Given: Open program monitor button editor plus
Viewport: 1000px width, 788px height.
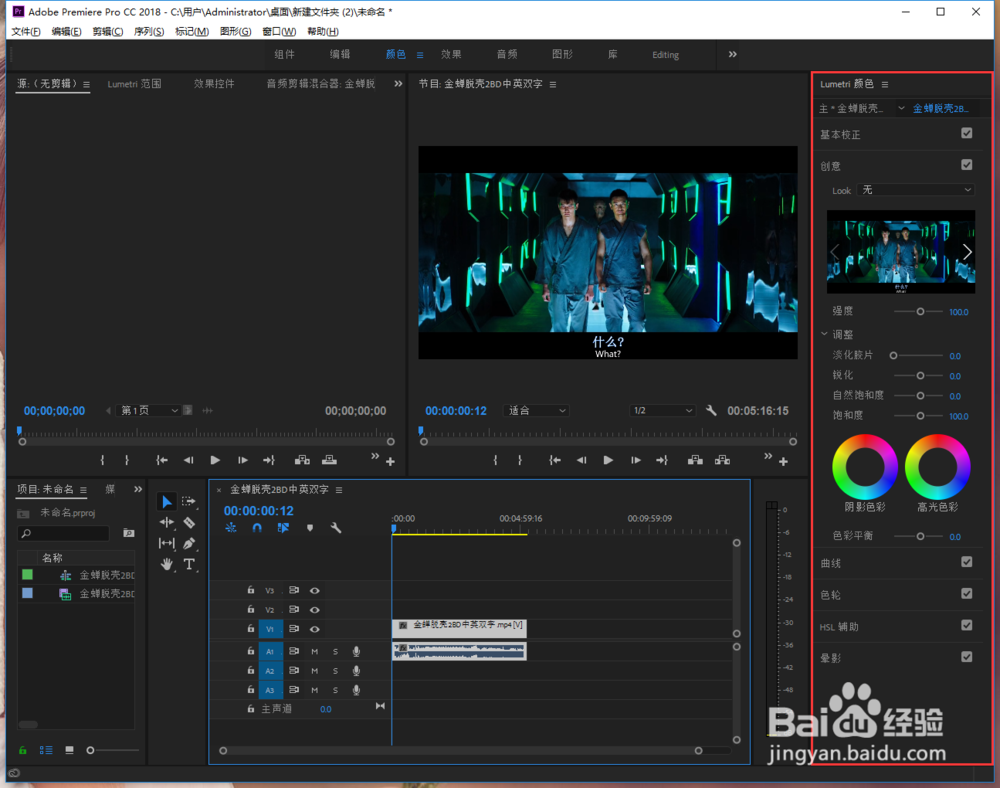Looking at the screenshot, I should coord(783,462).
